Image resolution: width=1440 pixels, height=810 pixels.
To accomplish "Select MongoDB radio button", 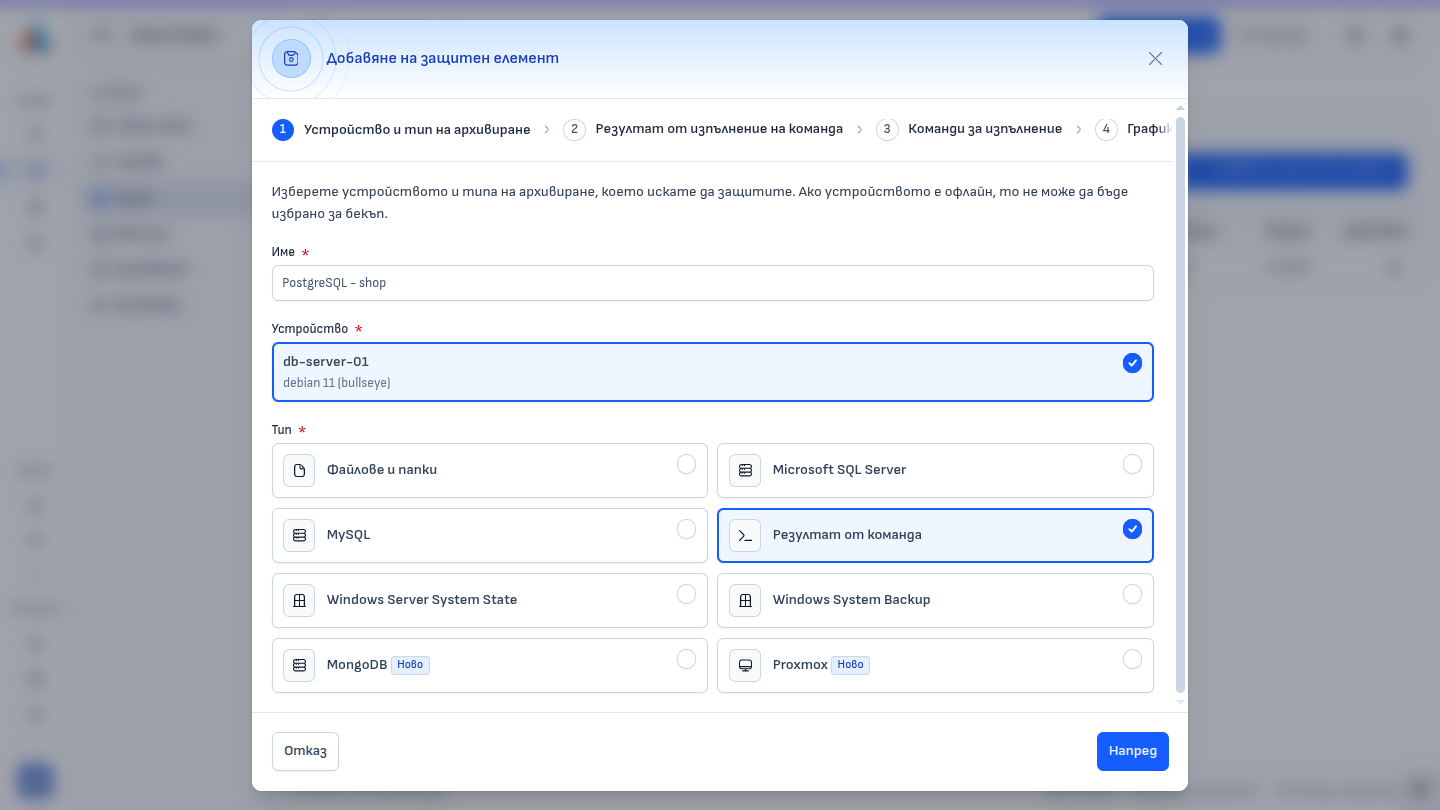I will (686, 659).
